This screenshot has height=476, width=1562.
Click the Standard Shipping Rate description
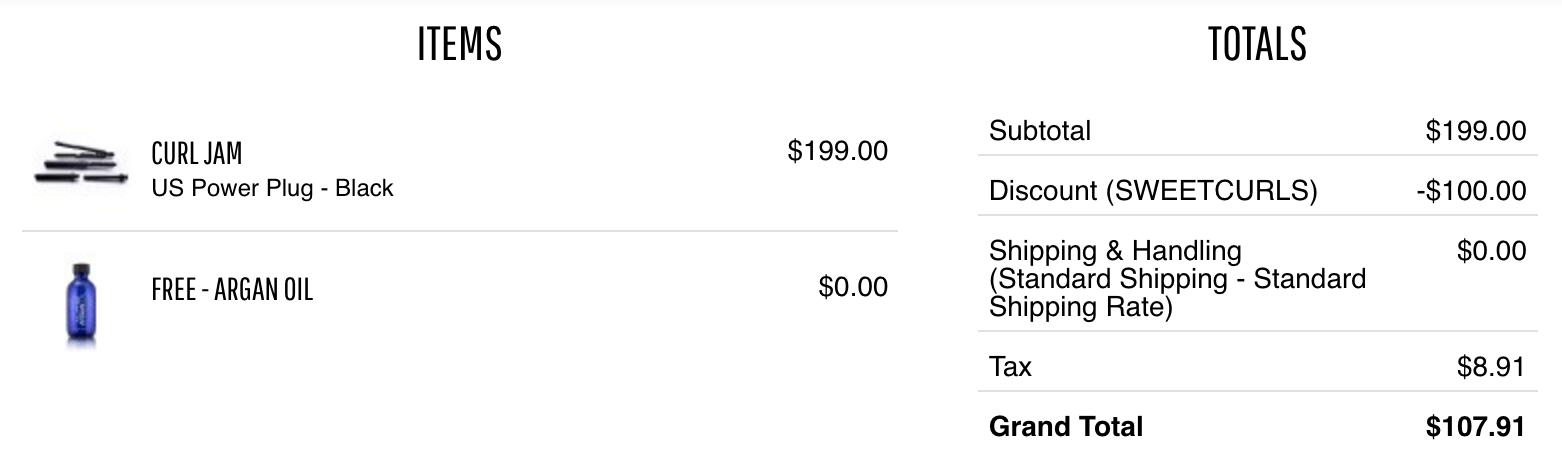1177,293
